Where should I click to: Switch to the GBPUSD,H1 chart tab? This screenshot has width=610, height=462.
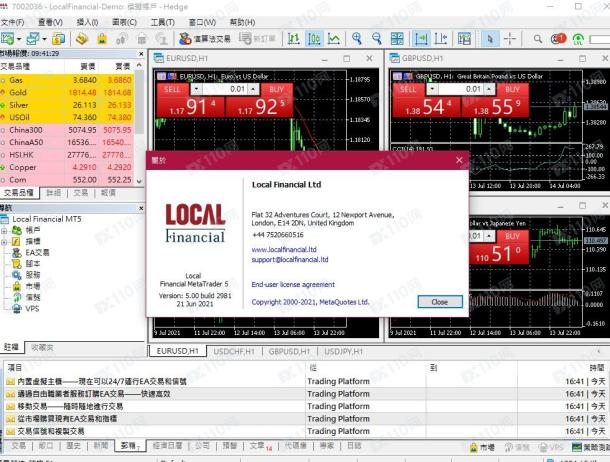coord(289,351)
